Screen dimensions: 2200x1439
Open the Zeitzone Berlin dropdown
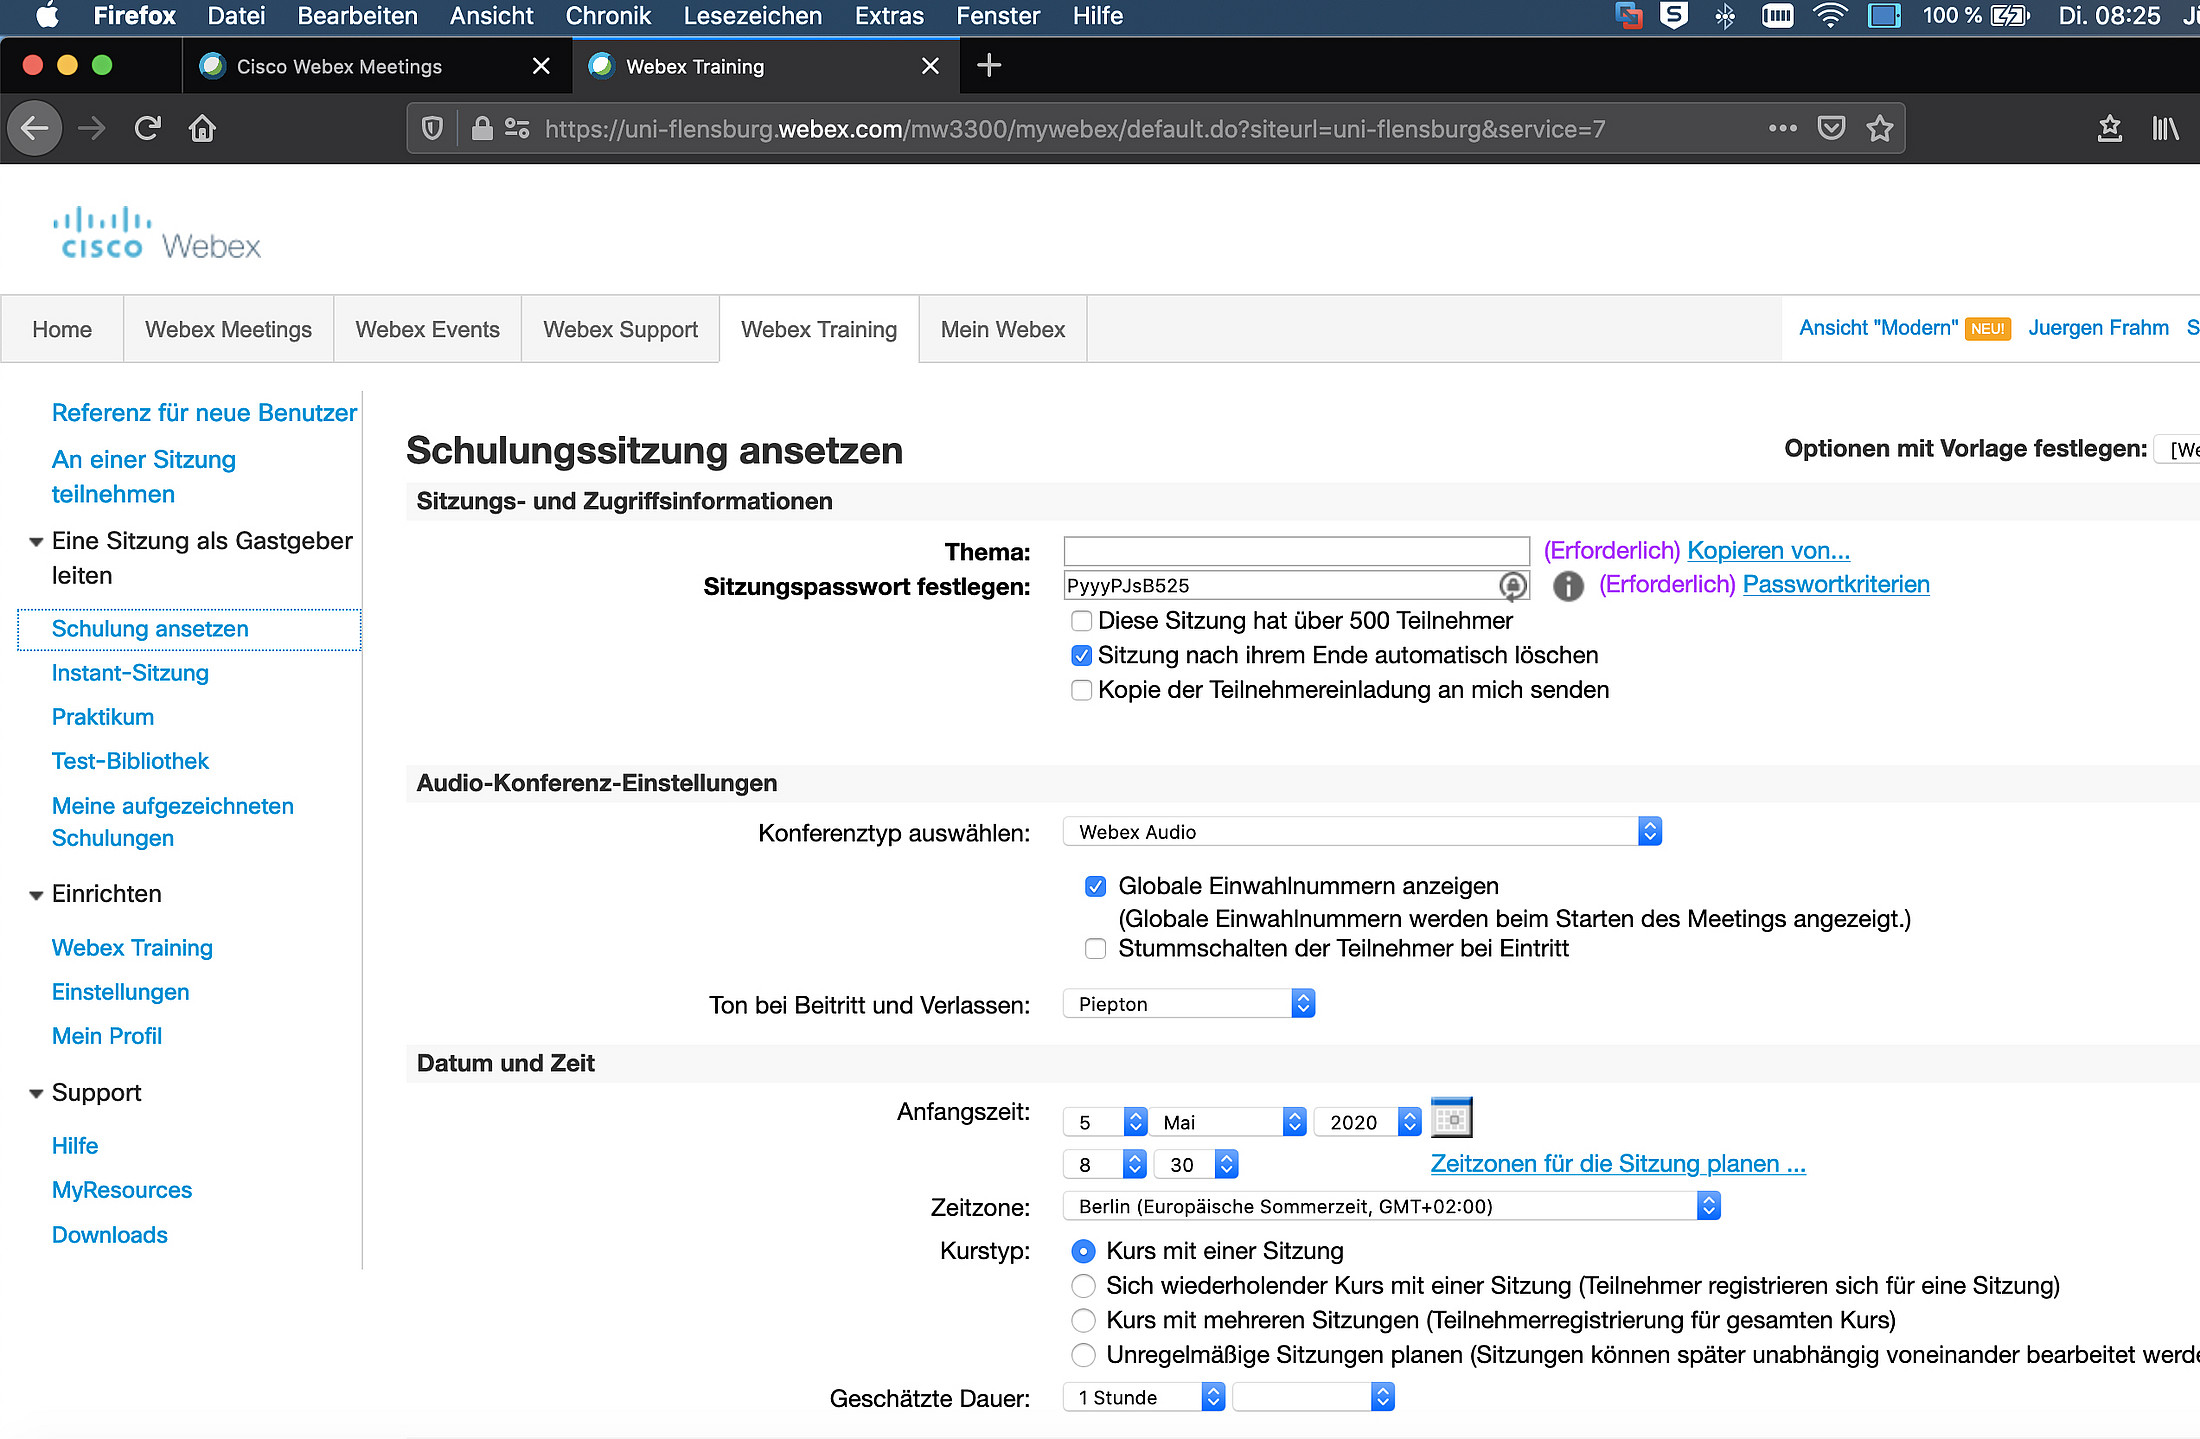tap(1390, 1207)
